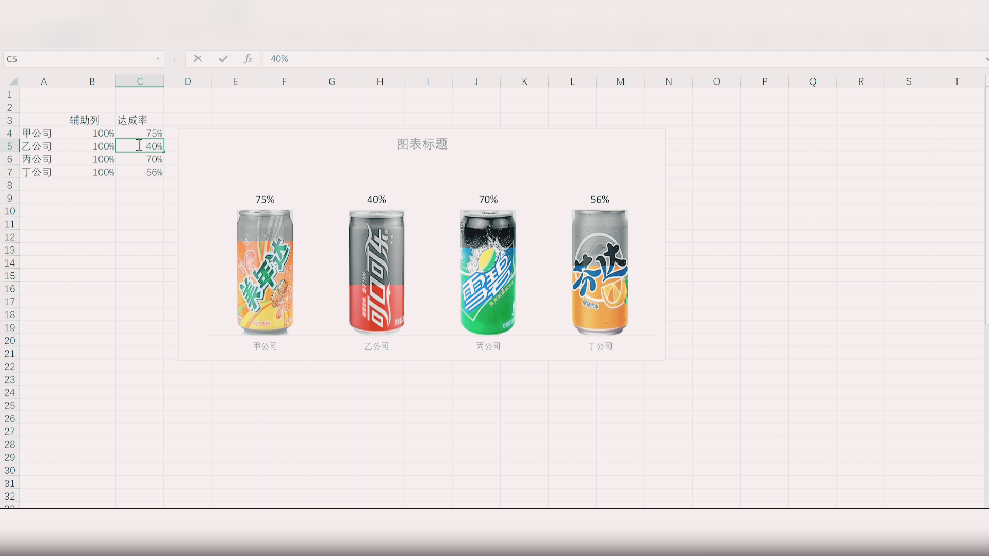Click the 乙公司 axis label in chart
Viewport: 989px width, 556px height.
click(377, 346)
